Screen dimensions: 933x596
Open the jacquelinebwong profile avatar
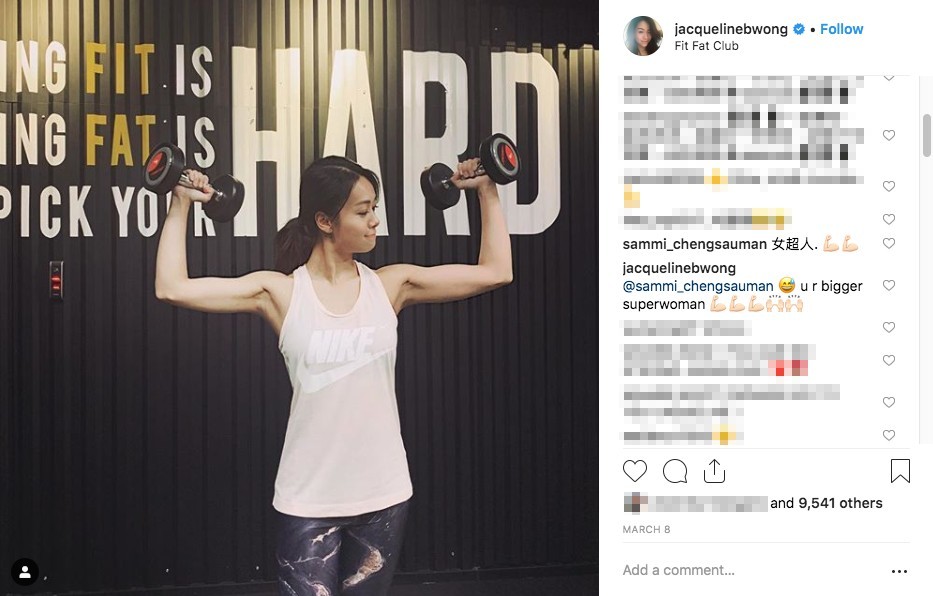(643, 36)
